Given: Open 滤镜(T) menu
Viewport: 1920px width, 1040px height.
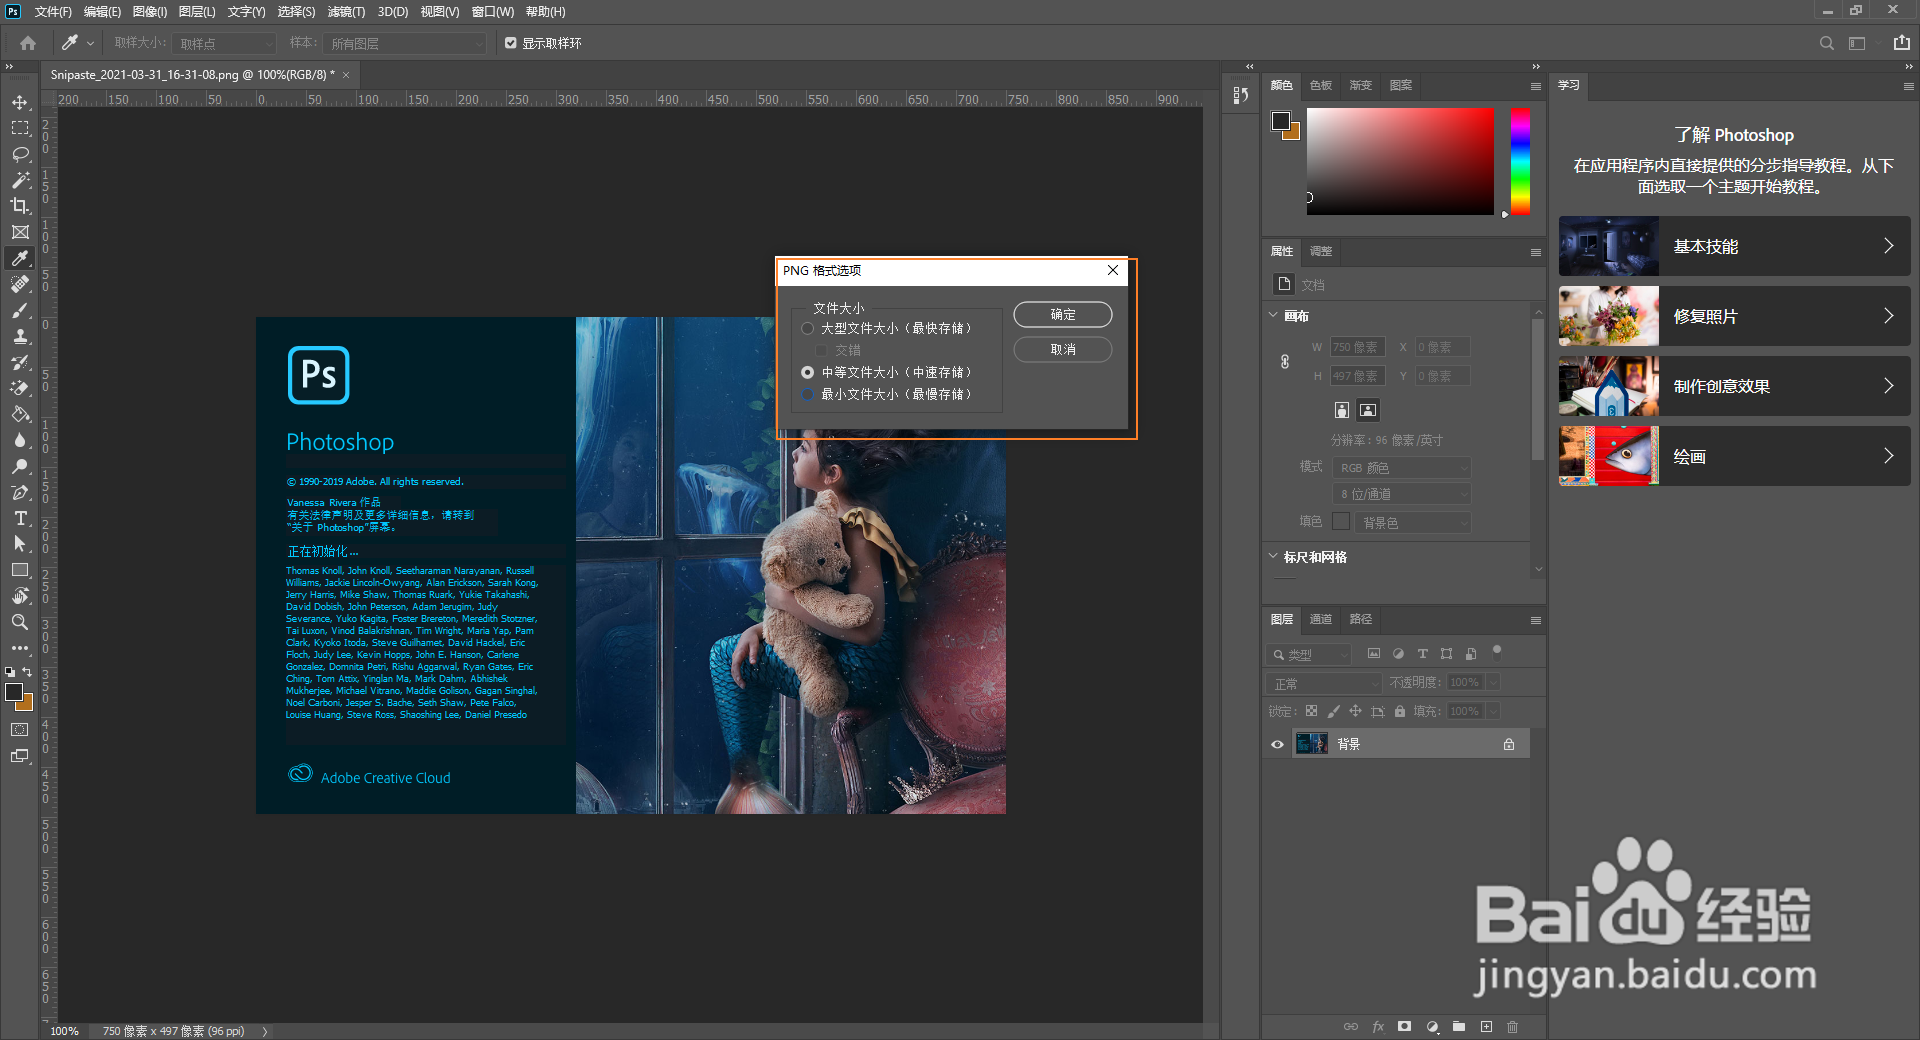Looking at the screenshot, I should pyautogui.click(x=346, y=12).
